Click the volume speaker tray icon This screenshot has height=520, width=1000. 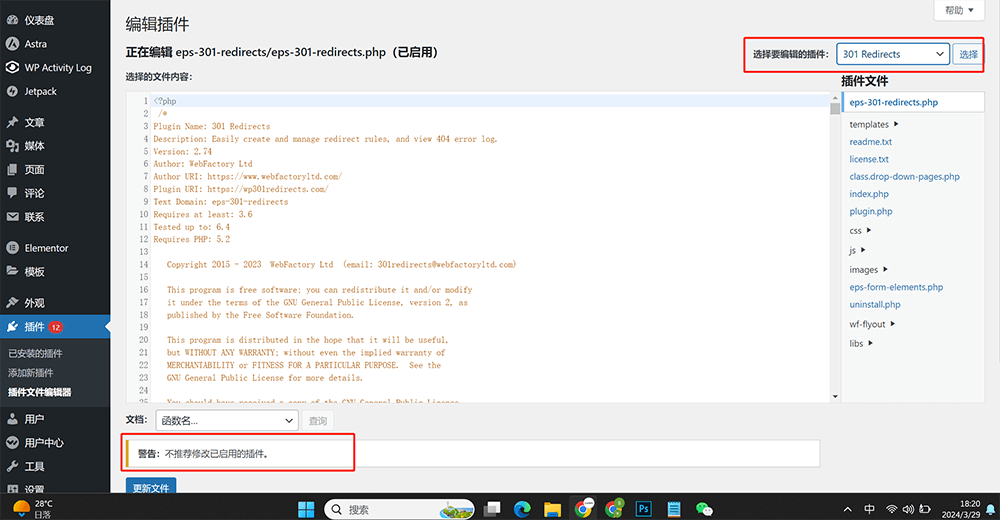[908, 509]
